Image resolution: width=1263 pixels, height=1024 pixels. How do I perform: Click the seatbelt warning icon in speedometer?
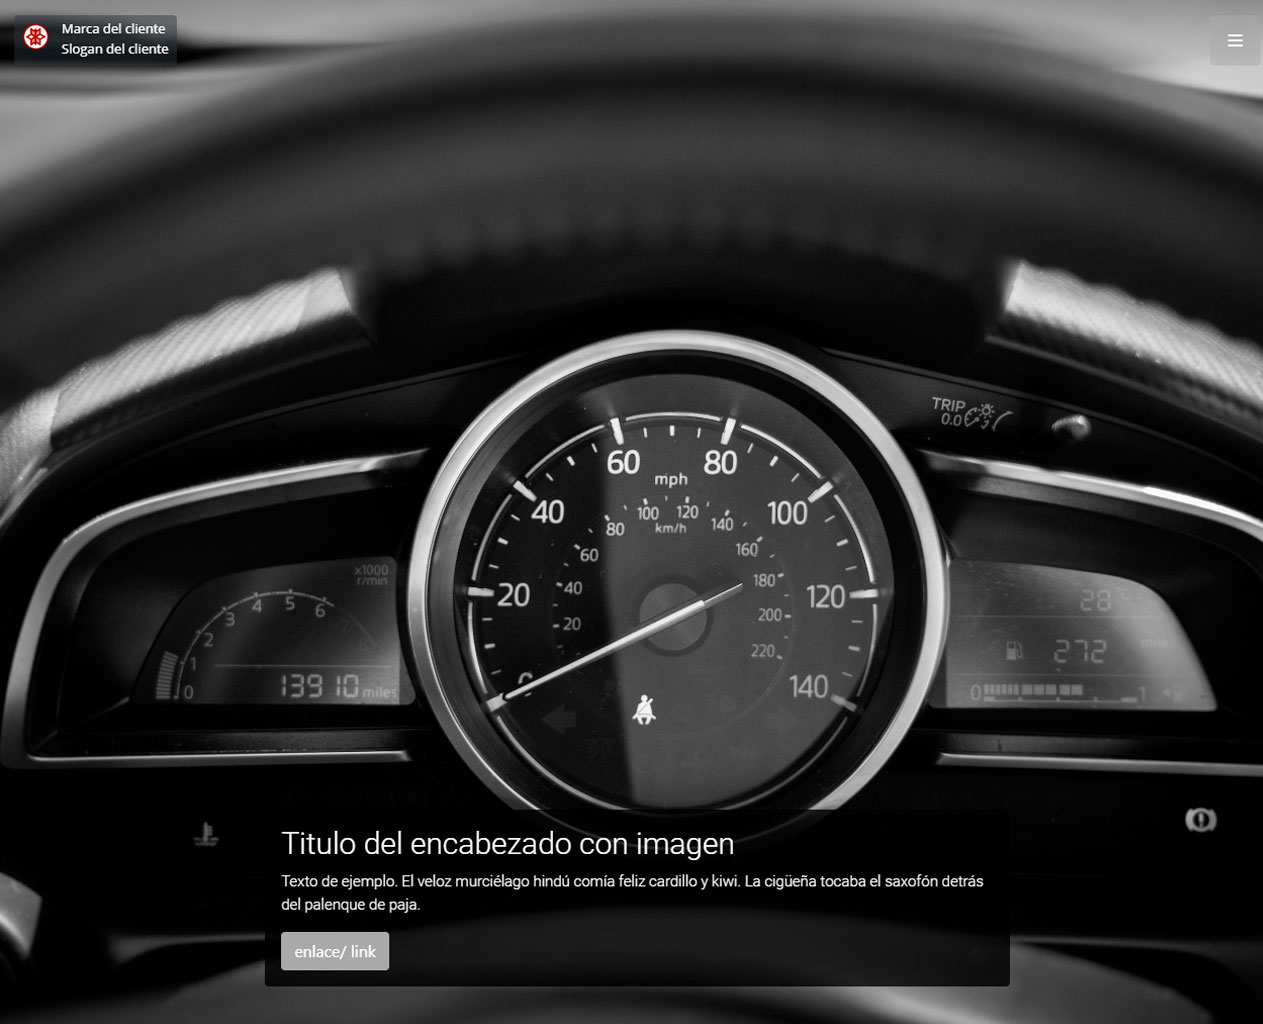(644, 710)
